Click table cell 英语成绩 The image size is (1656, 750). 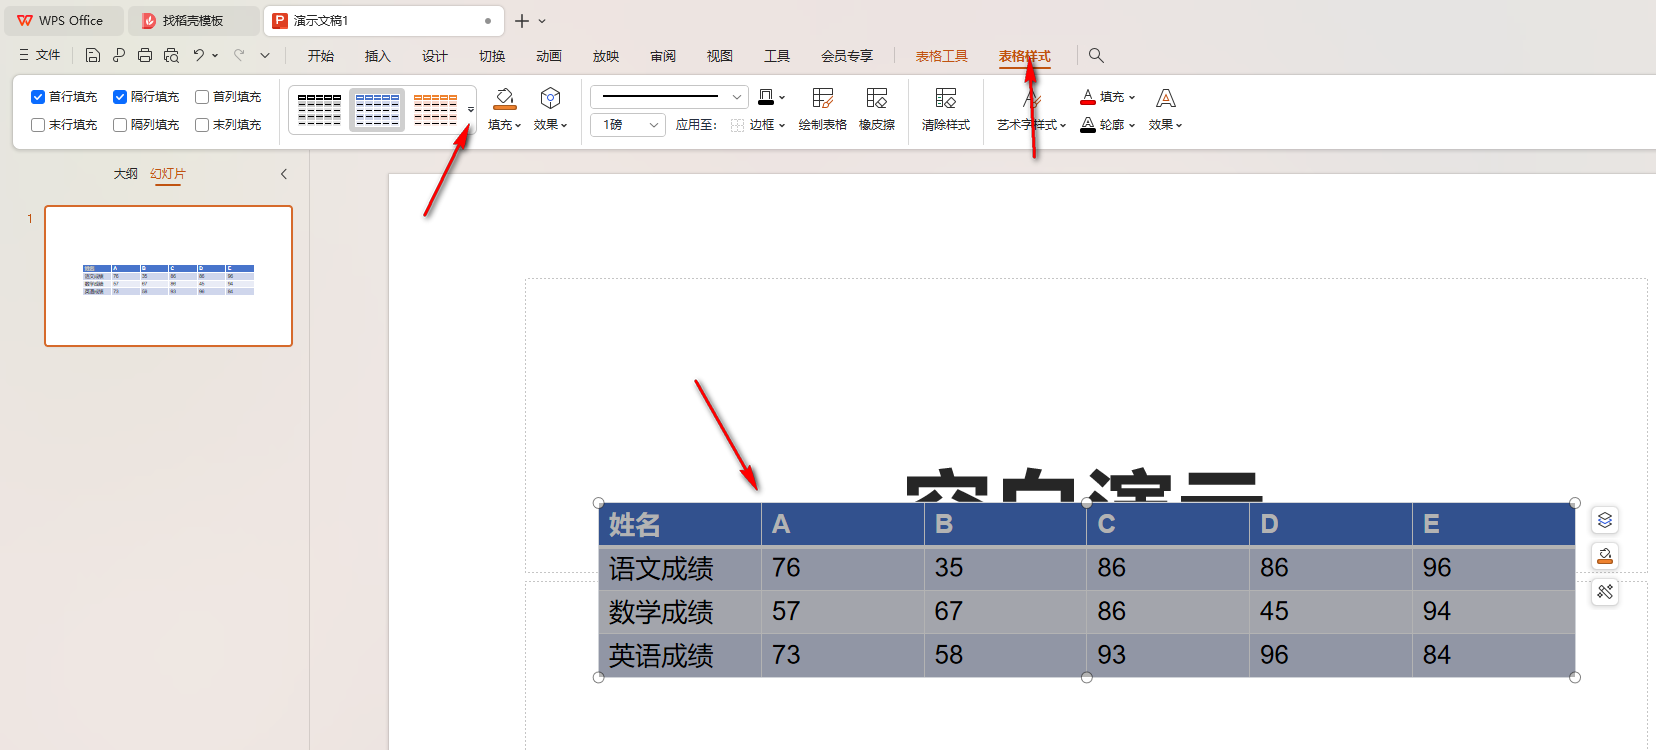point(680,655)
